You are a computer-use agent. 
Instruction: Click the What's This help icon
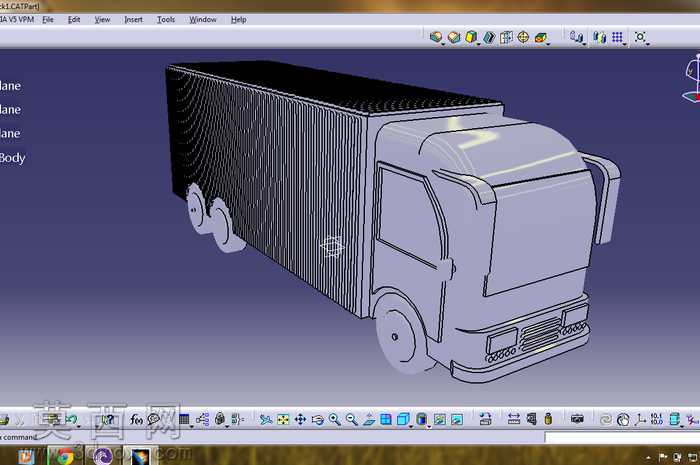tap(108, 419)
